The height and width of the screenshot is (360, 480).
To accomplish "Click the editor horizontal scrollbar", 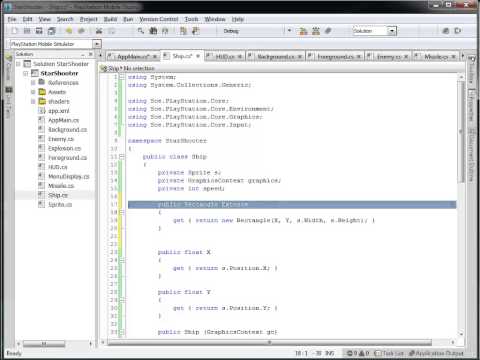I will (269, 342).
